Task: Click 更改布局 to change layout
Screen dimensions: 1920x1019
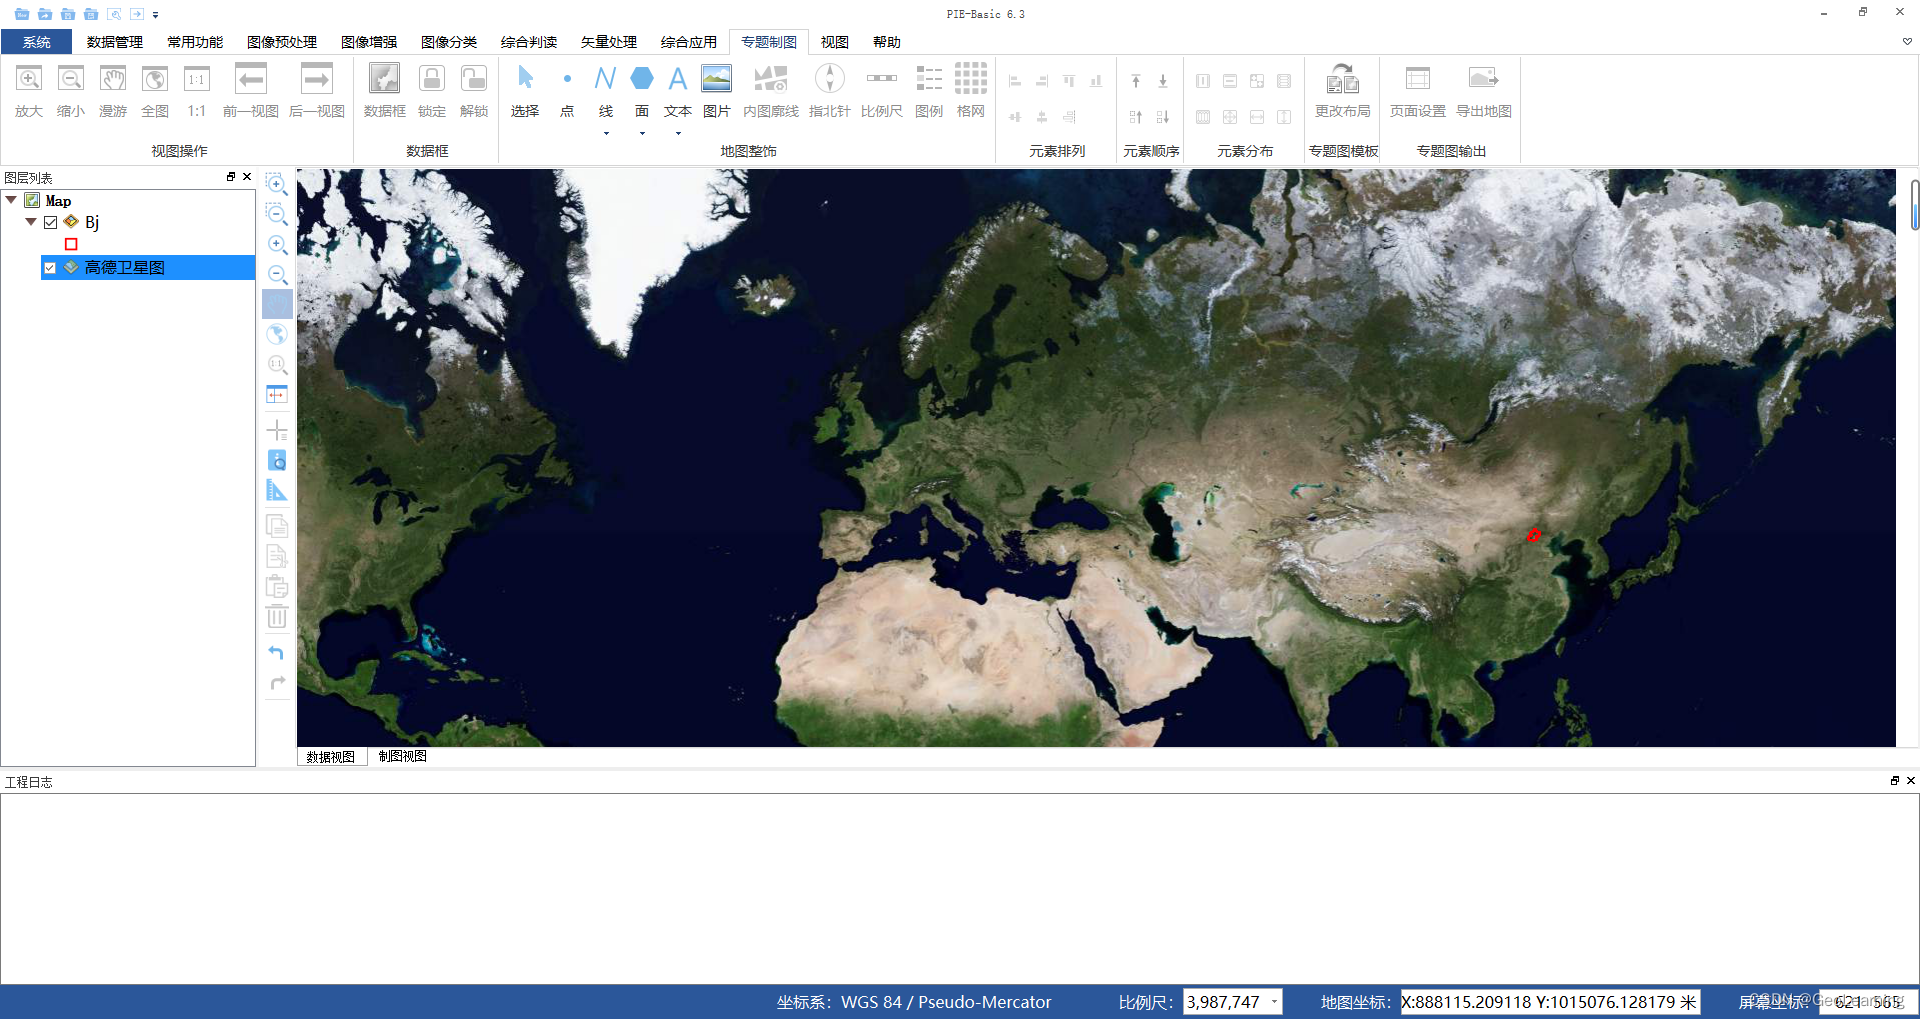Action: tap(1342, 92)
